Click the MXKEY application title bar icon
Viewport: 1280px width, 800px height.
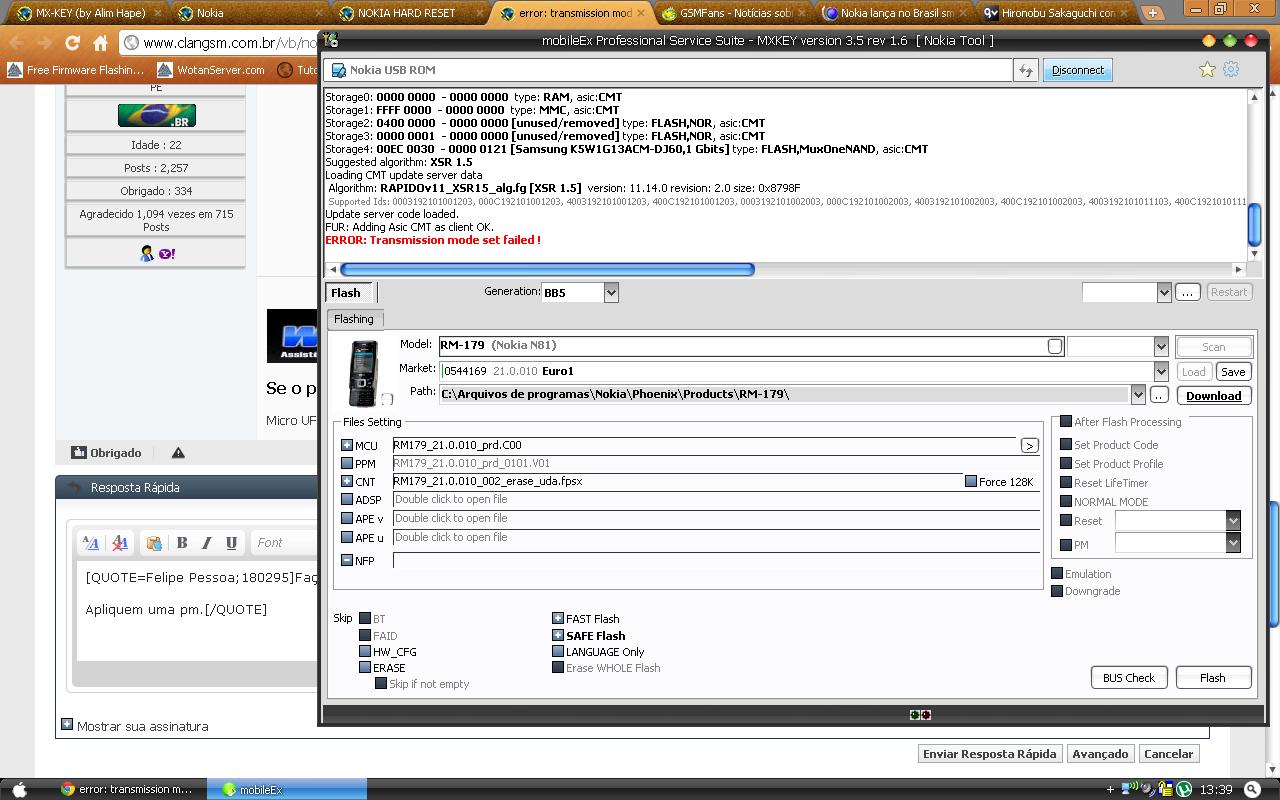point(331,40)
